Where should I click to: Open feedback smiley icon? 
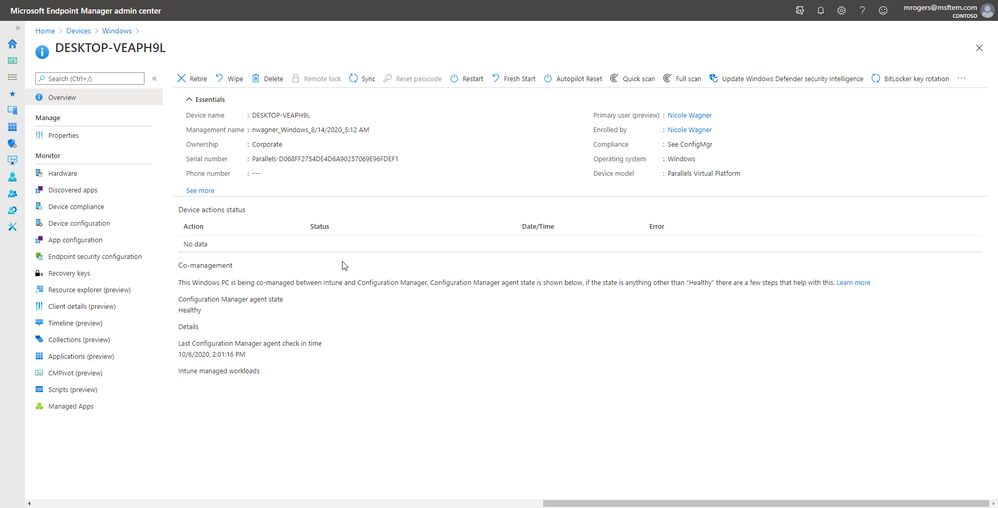point(883,10)
